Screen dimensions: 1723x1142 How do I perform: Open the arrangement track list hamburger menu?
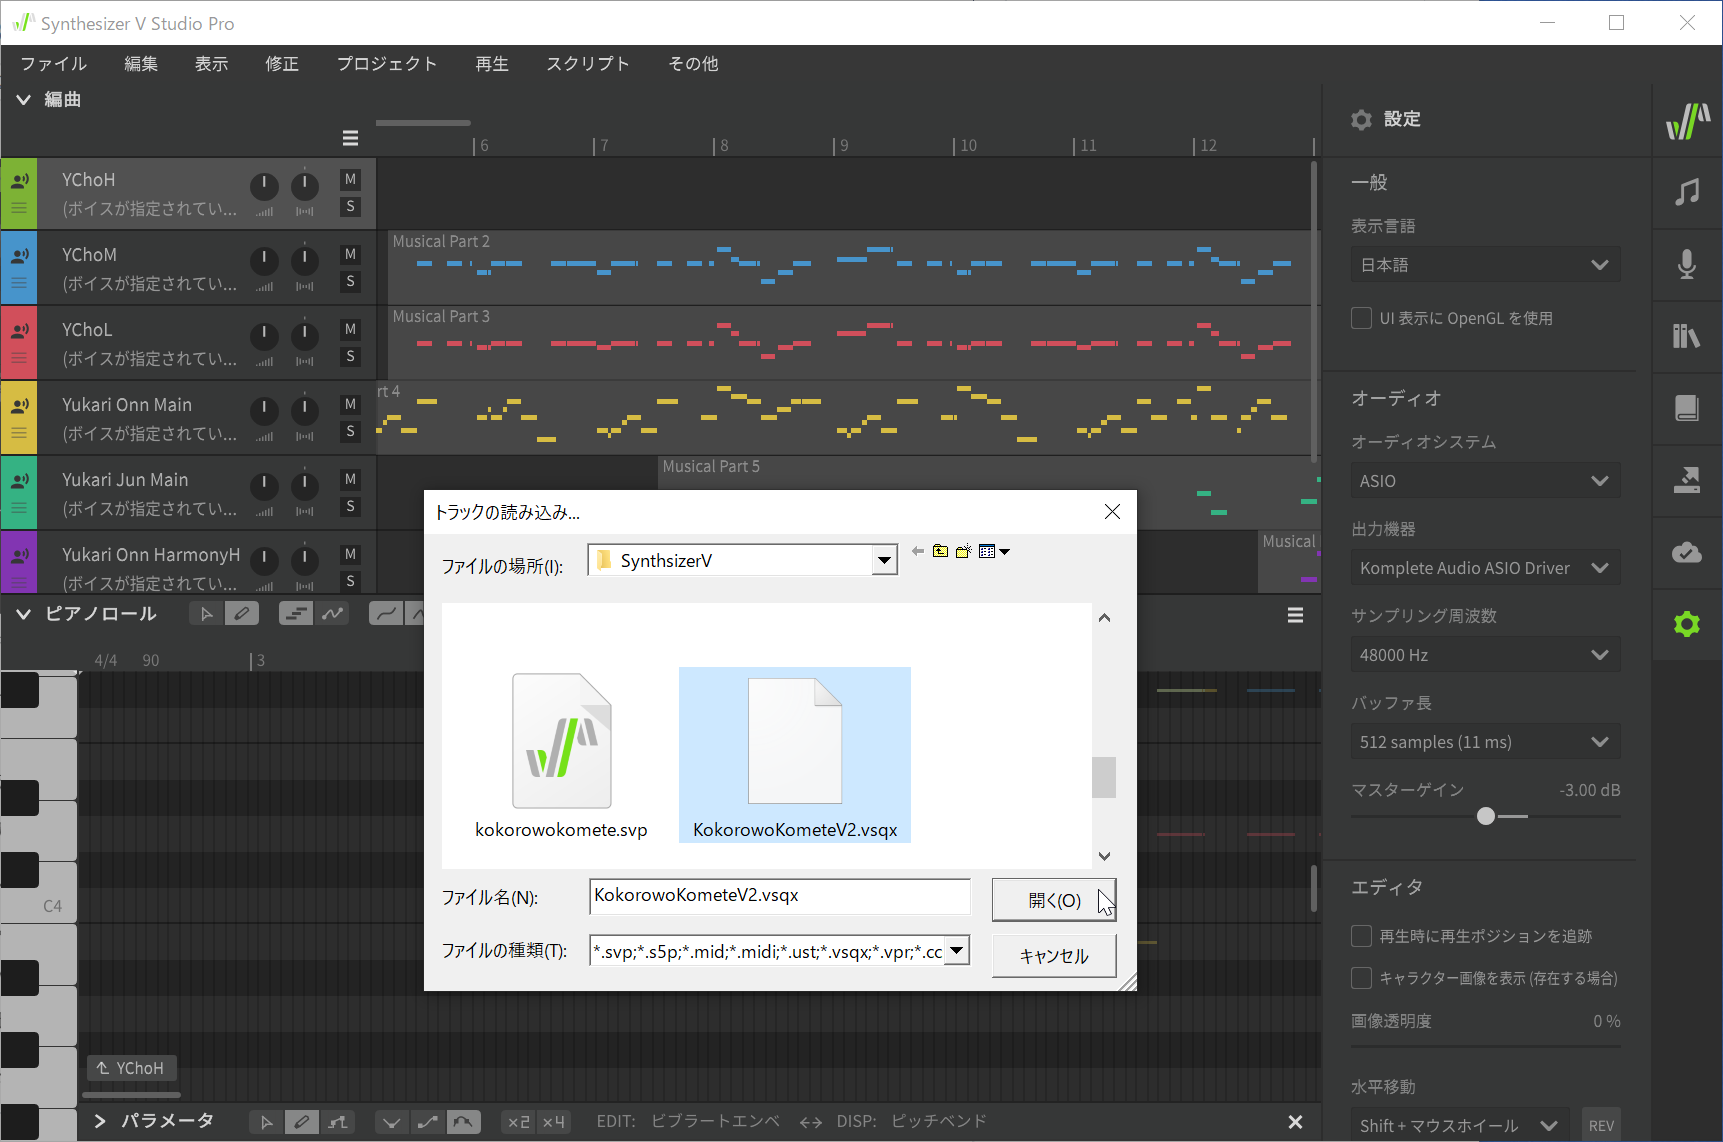[x=350, y=138]
